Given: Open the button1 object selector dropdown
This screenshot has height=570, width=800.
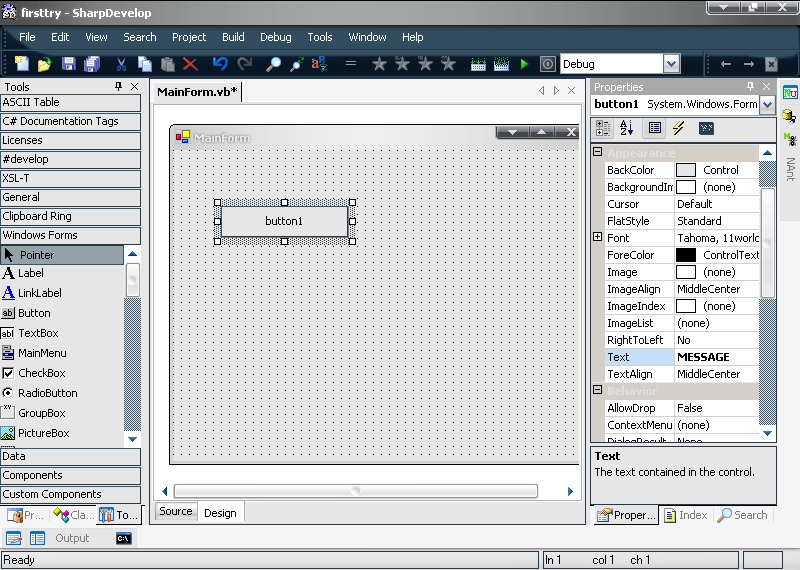Looking at the screenshot, I should tap(767, 105).
